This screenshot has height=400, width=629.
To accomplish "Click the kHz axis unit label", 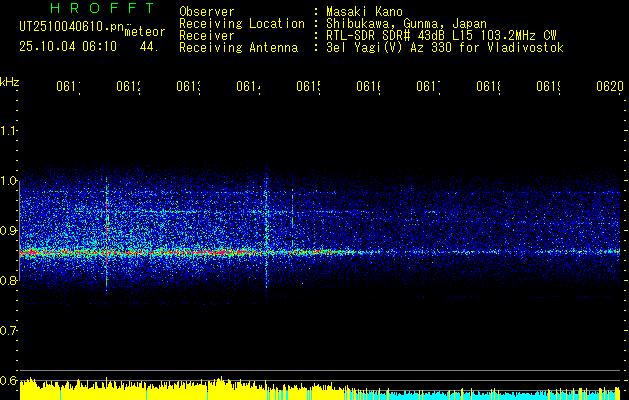I will [x=10, y=82].
